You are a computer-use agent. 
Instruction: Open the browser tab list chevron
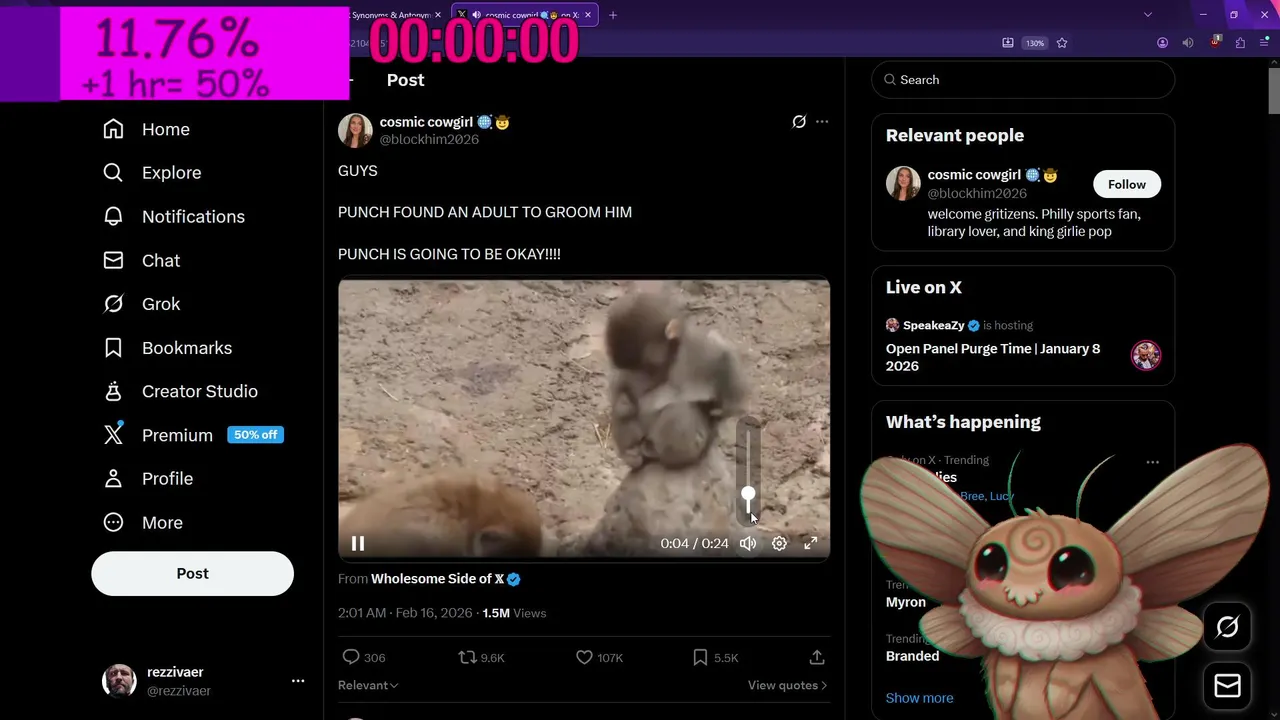pyautogui.click(x=1148, y=15)
